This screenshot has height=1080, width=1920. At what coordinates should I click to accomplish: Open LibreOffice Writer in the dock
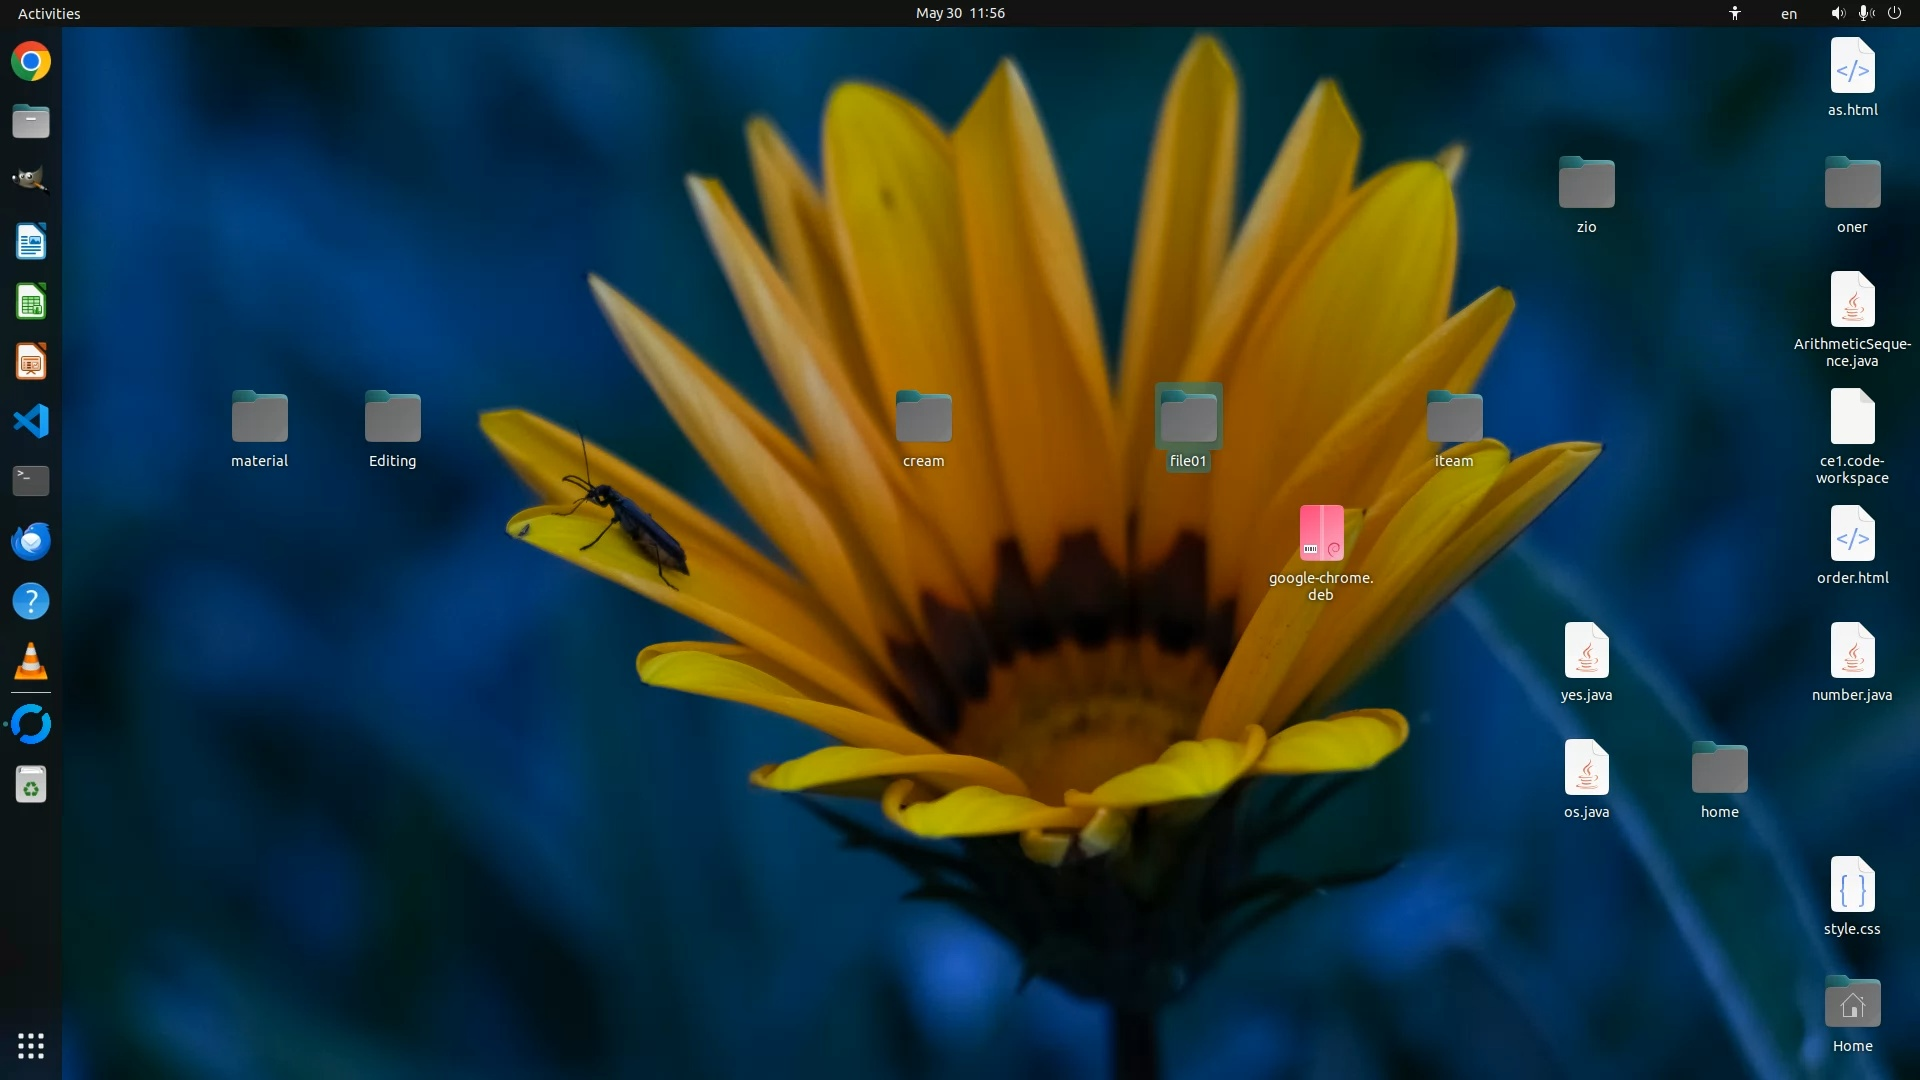click(x=31, y=242)
